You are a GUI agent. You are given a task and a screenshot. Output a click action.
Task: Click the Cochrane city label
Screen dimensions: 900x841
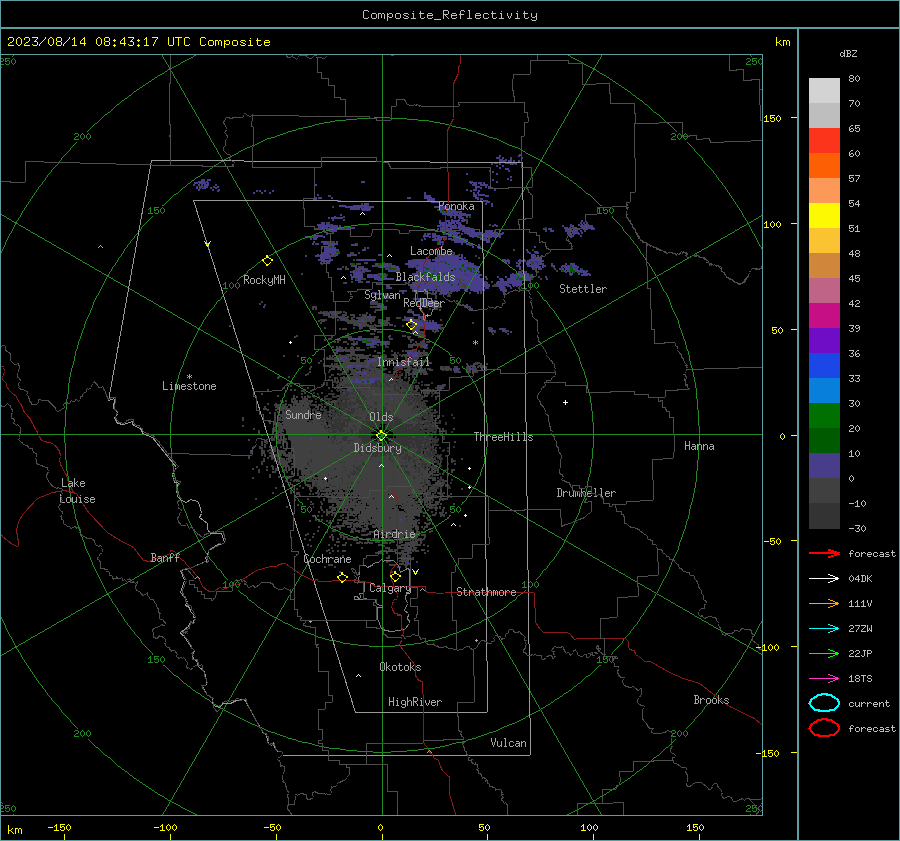pyautogui.click(x=327, y=559)
